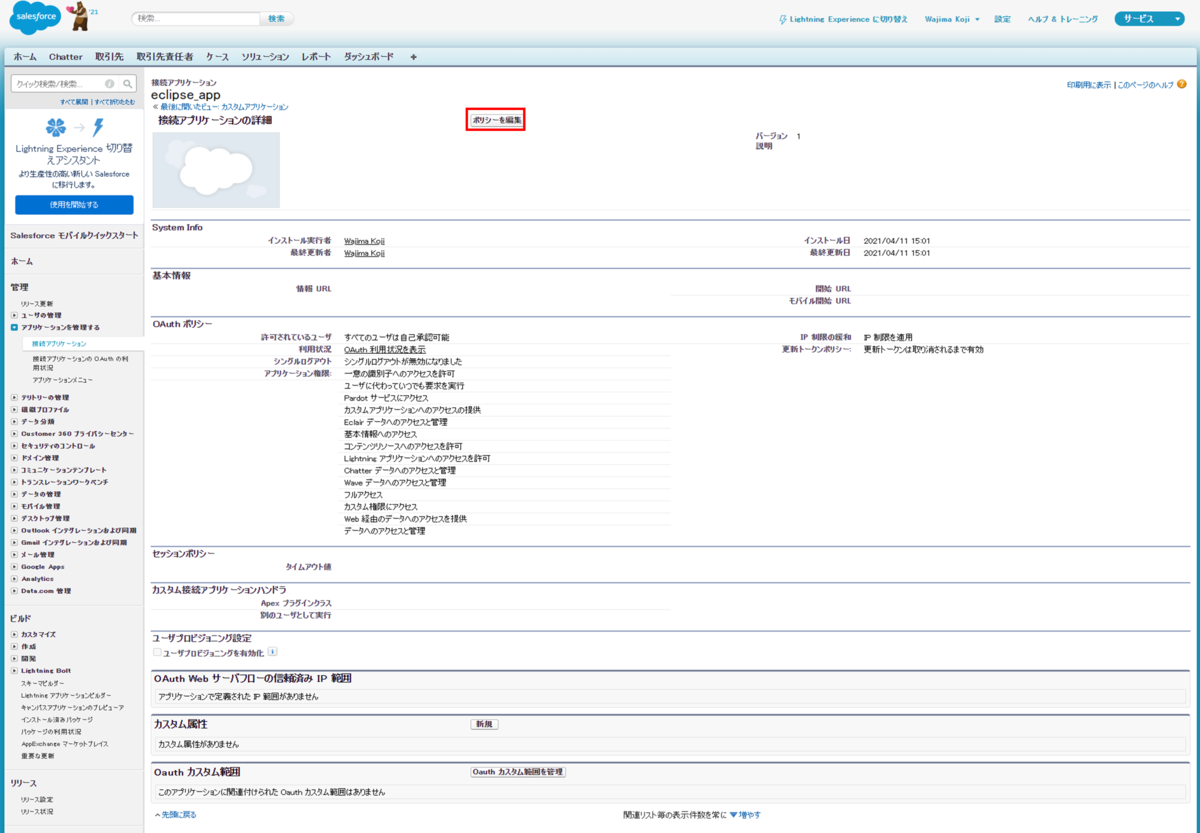Go to the レポート tab
Viewport: 1200px width, 833px height.
click(316, 57)
